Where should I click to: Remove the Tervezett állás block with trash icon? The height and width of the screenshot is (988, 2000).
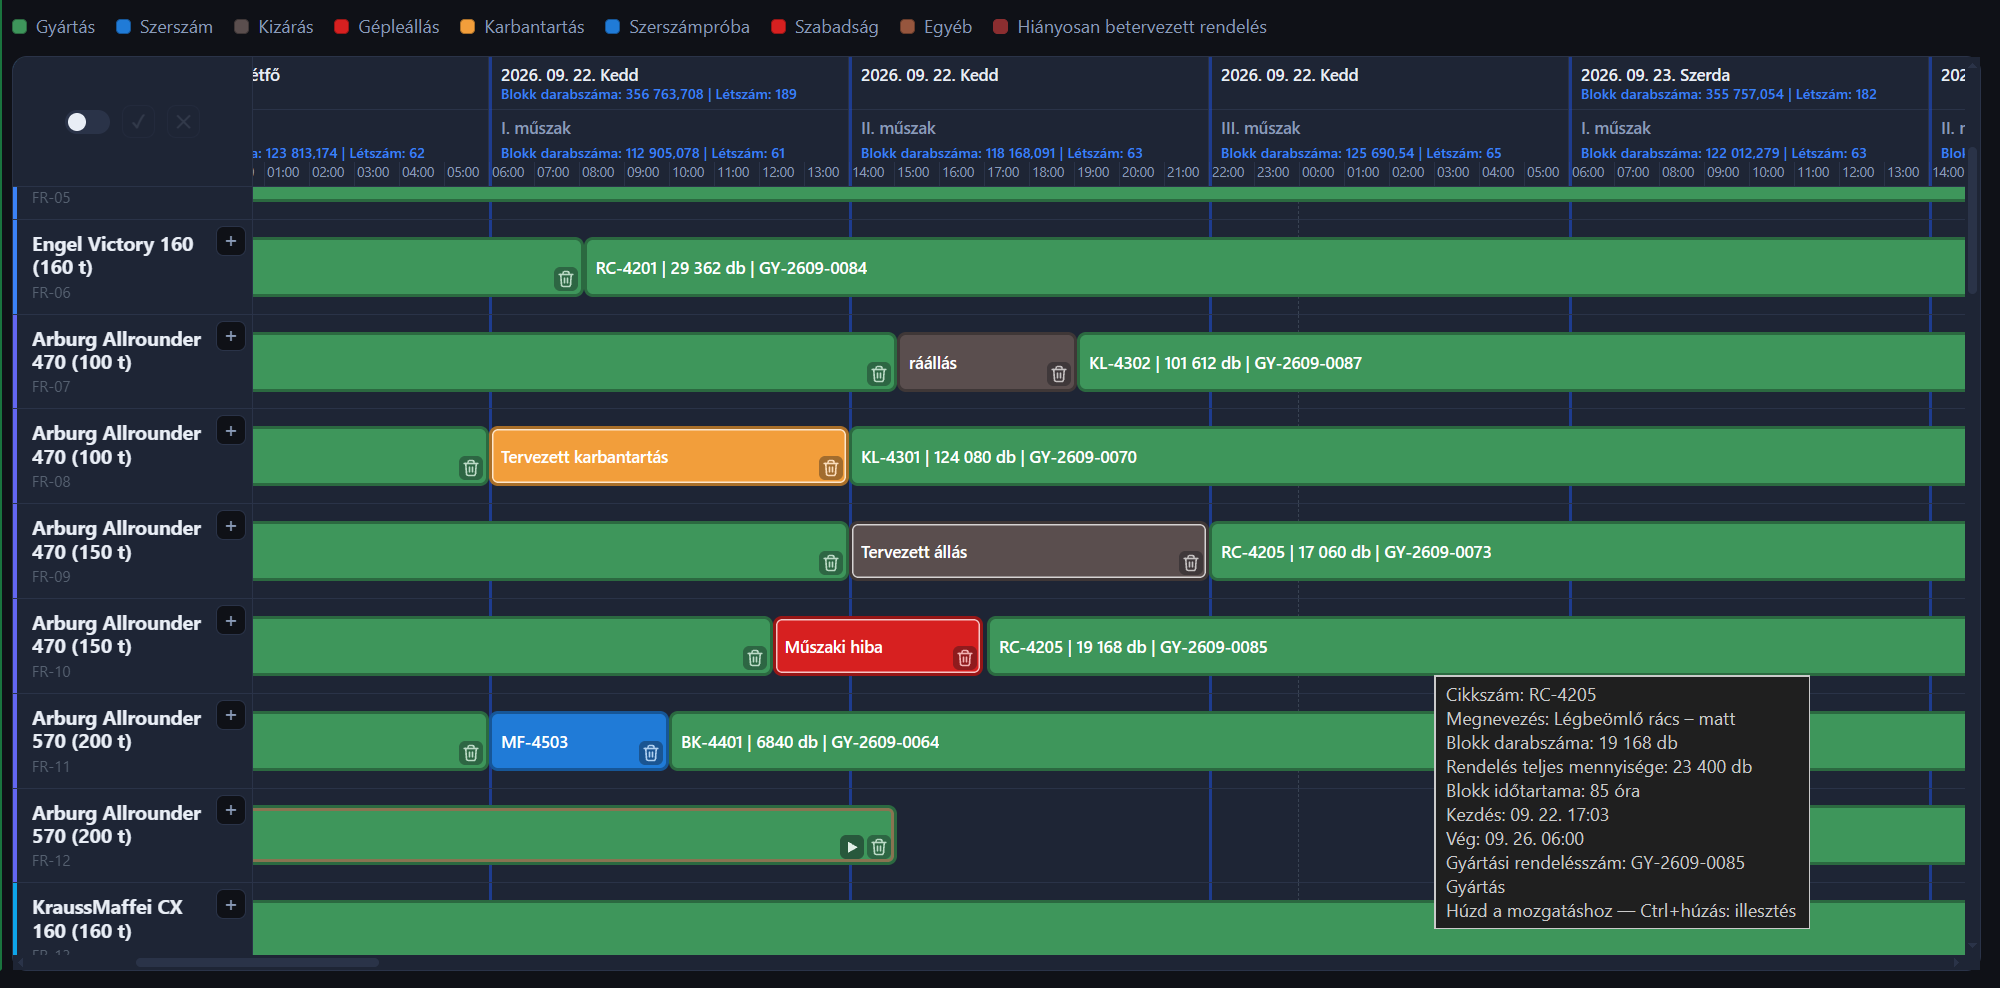(x=1191, y=563)
